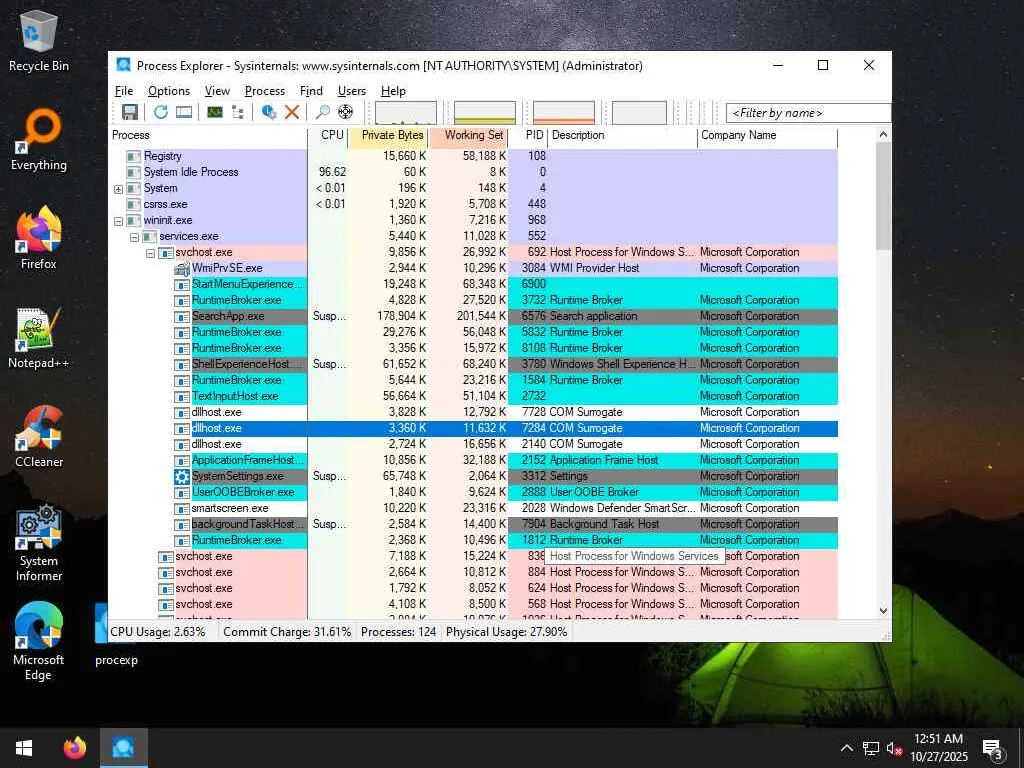Select the UserOOBEBroker.exe row
Image resolution: width=1024 pixels, height=768 pixels.
[x=473, y=492]
